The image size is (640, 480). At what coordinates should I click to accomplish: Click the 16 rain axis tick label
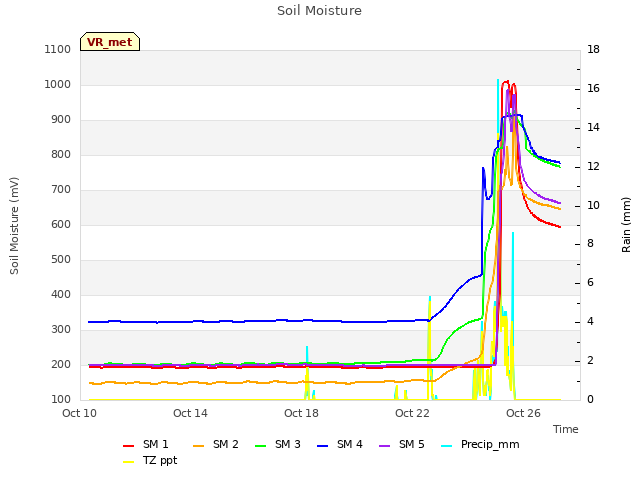[x=593, y=89]
